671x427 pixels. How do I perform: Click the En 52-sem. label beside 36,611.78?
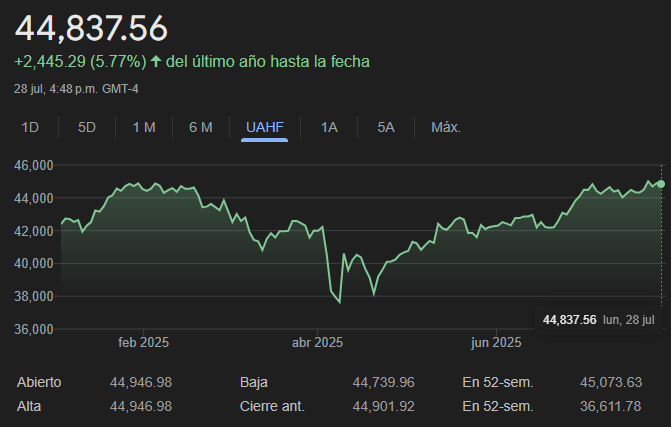click(498, 406)
